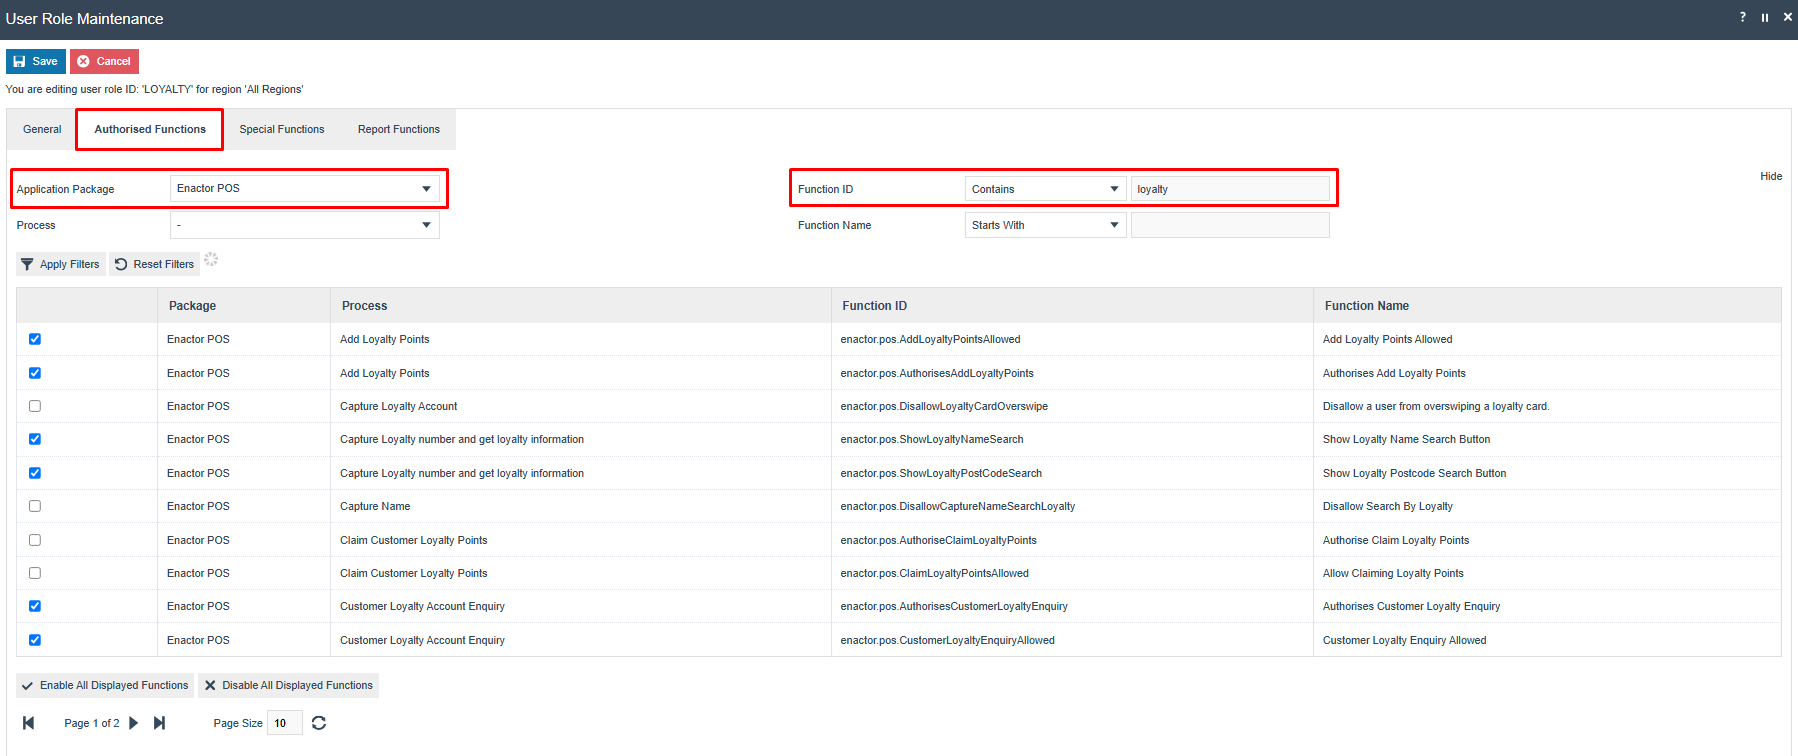Open the Report Functions tab
Screen dimensions: 1798x756
click(x=399, y=129)
